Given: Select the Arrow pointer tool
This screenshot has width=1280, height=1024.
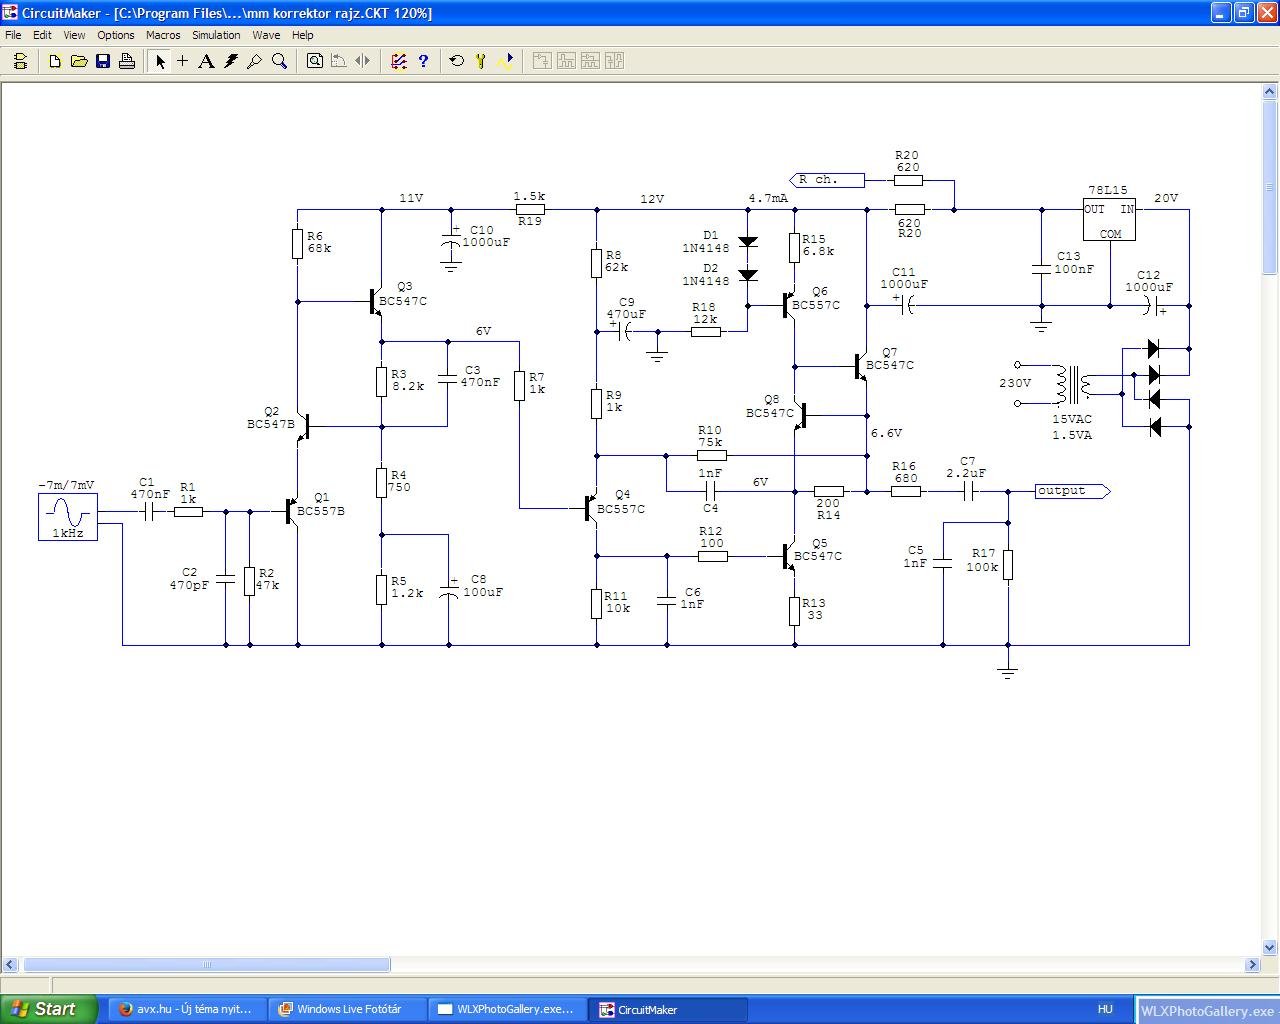Looking at the screenshot, I should (159, 61).
